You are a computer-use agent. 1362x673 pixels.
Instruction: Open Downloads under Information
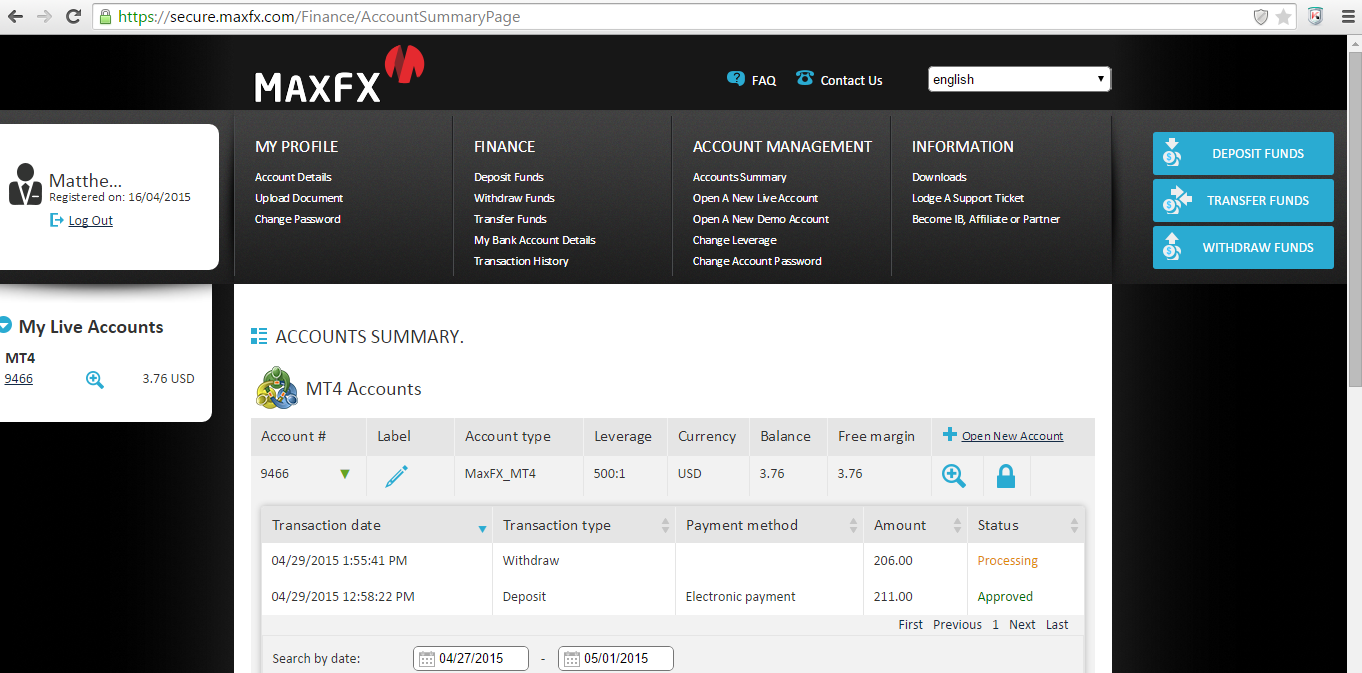coord(939,177)
